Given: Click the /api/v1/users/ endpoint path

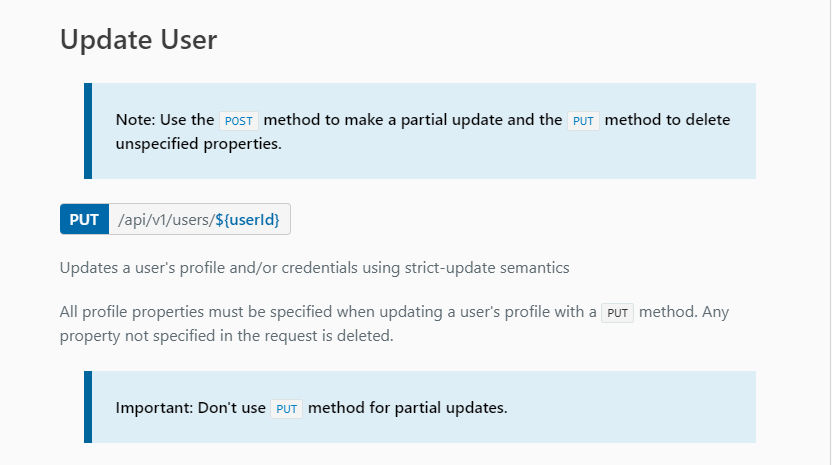Looking at the screenshot, I should coord(165,220).
